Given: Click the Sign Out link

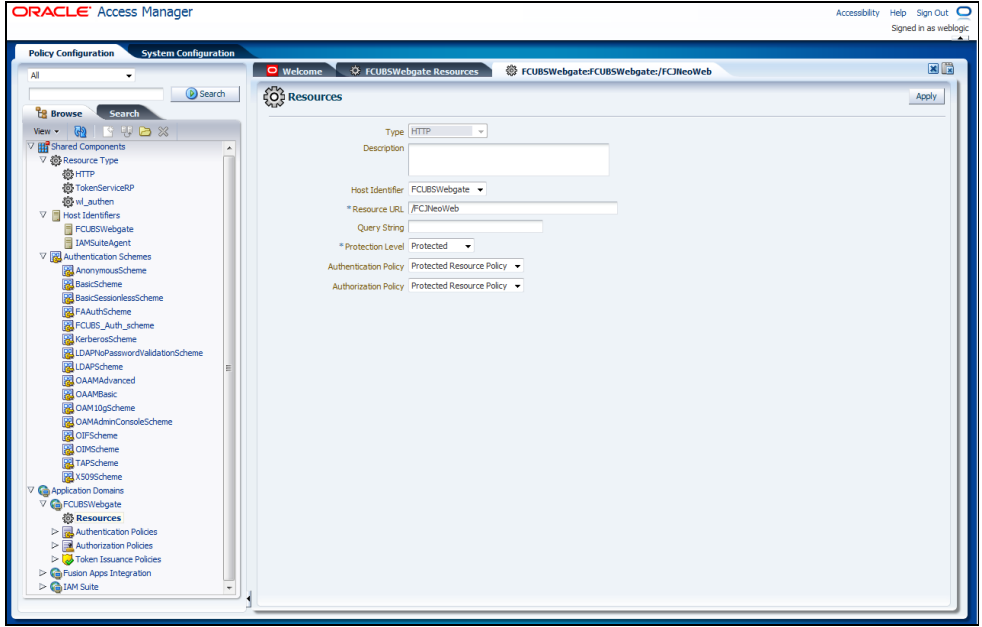Looking at the screenshot, I should coord(933,13).
